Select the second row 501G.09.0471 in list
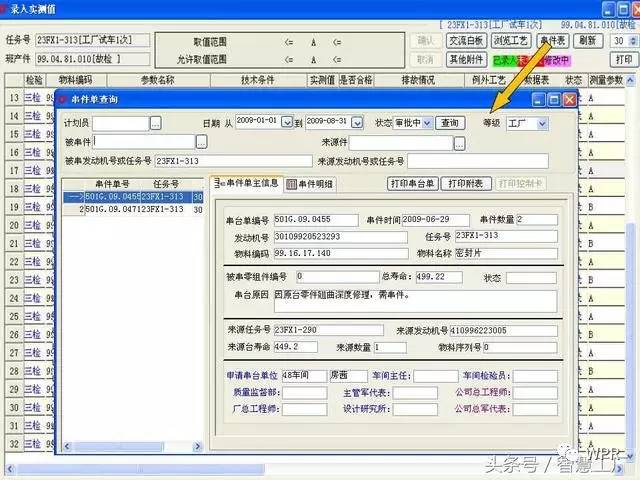 pyautogui.click(x=133, y=210)
